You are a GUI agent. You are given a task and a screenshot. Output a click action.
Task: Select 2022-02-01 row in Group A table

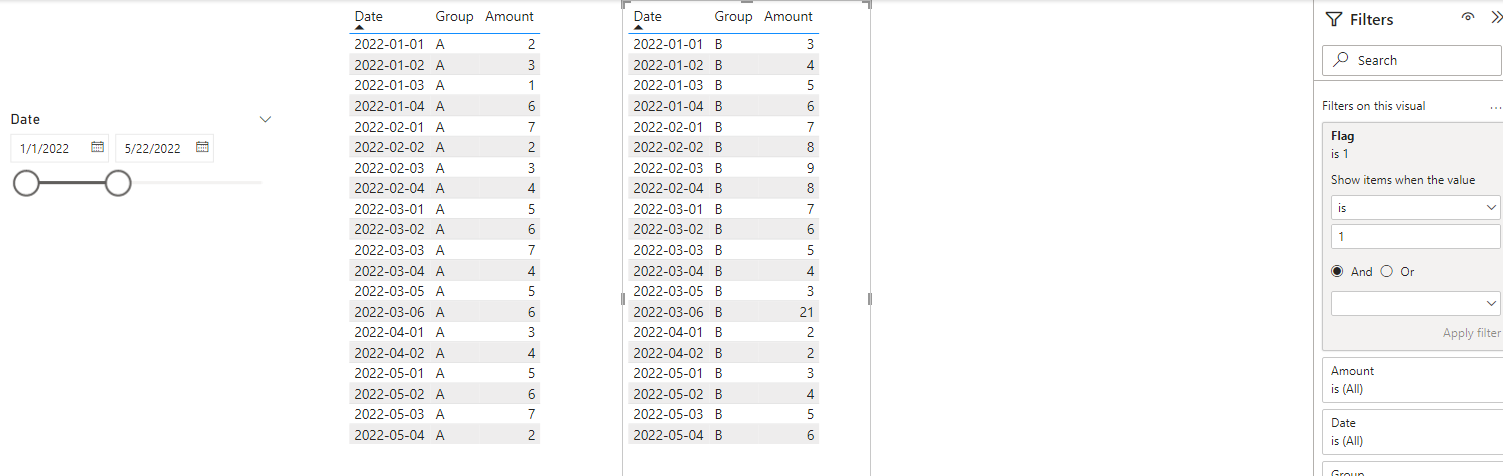pos(444,127)
